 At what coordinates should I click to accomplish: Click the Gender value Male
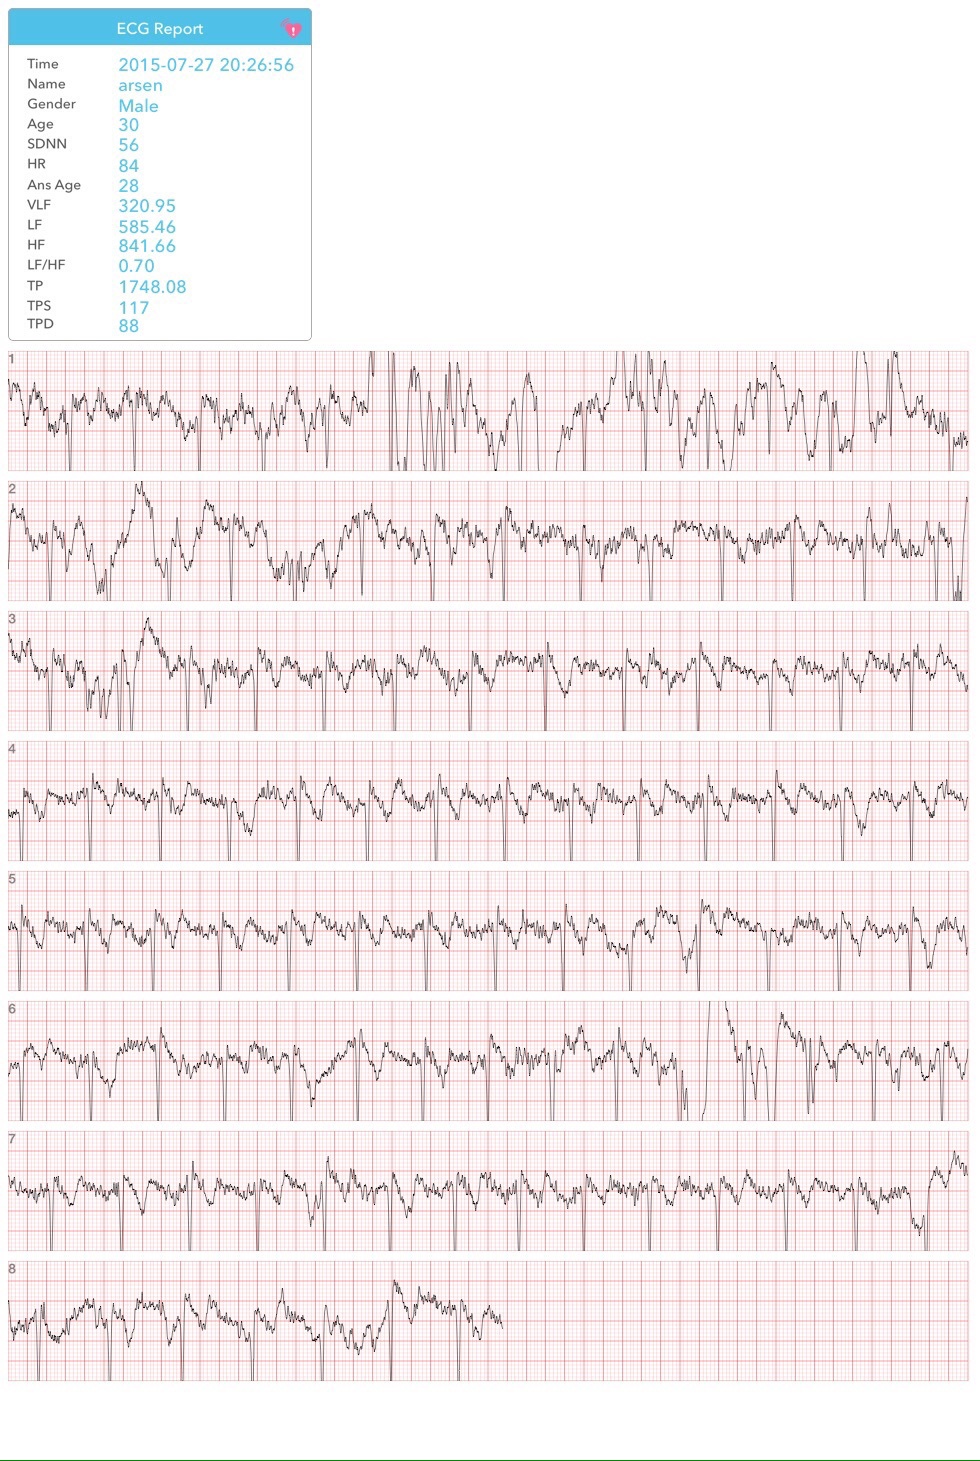[x=138, y=106]
